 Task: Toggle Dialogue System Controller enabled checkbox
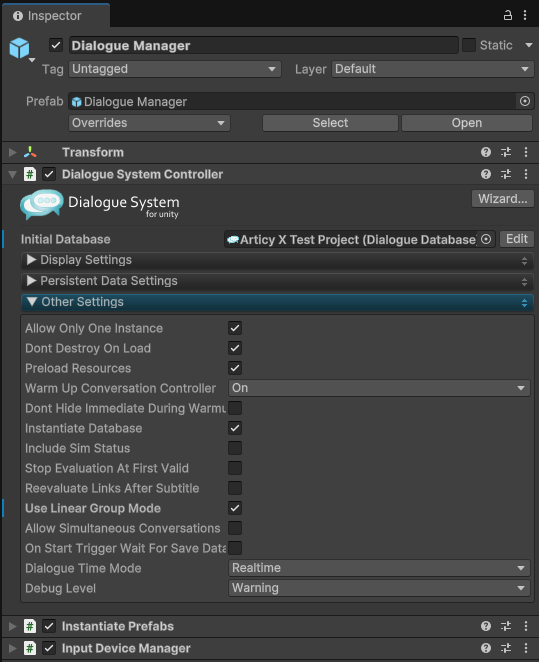point(49,174)
